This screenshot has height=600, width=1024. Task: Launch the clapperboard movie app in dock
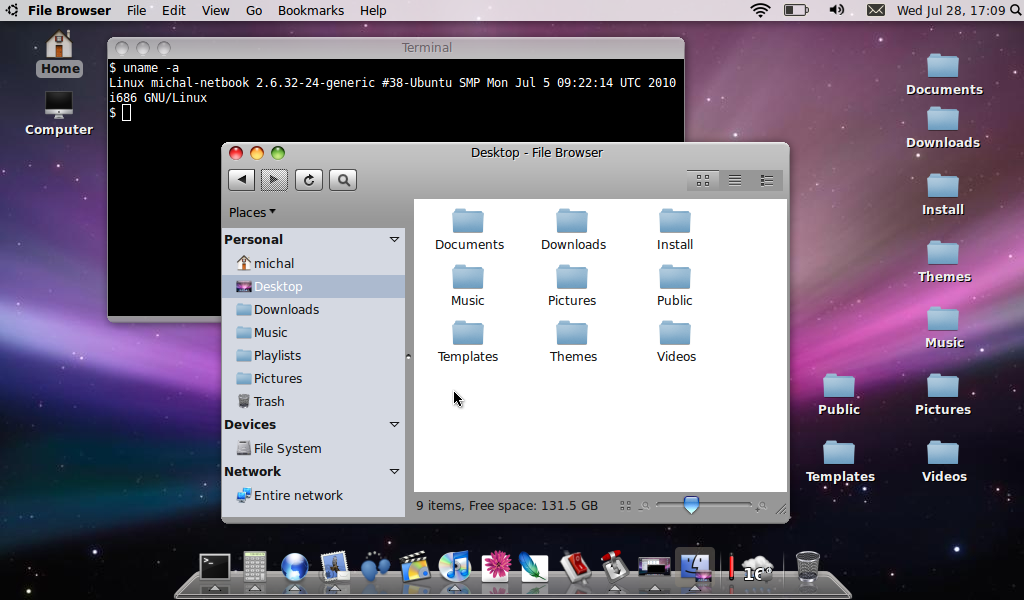coord(415,567)
